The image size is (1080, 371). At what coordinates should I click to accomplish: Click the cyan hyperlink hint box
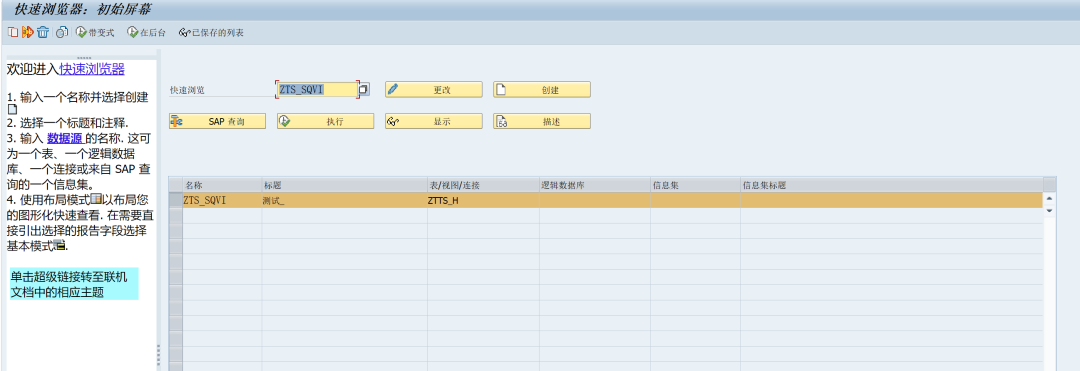[74, 284]
